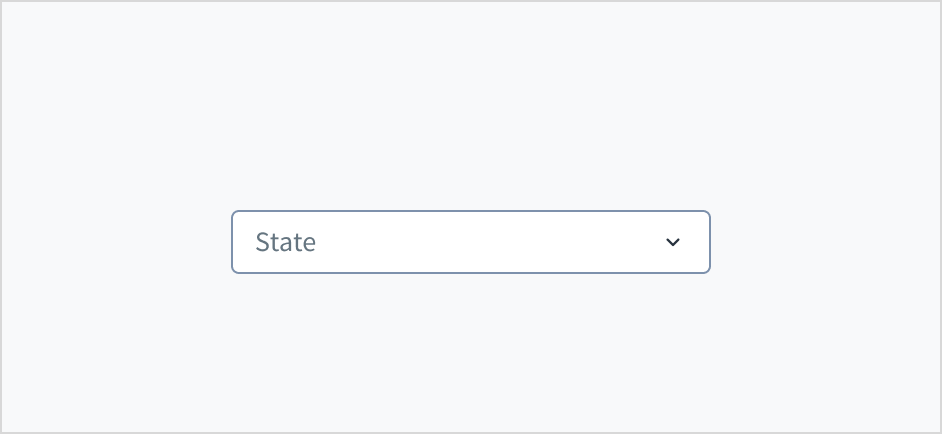Screen dimensions: 942x434
Task: Select the State field's arrow indicator
Action: coord(673,242)
